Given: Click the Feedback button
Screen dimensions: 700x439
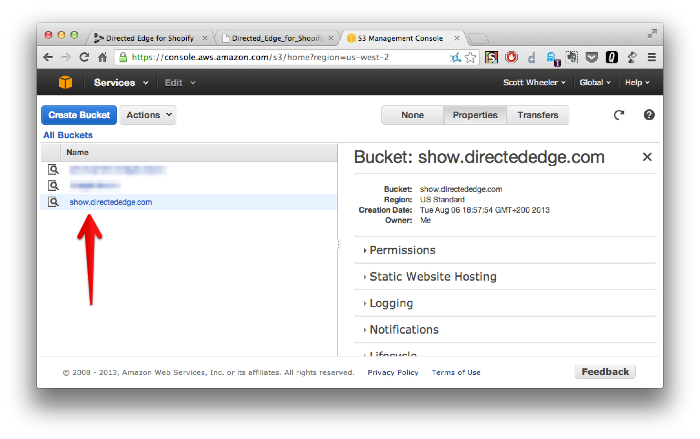Looking at the screenshot, I should (605, 372).
